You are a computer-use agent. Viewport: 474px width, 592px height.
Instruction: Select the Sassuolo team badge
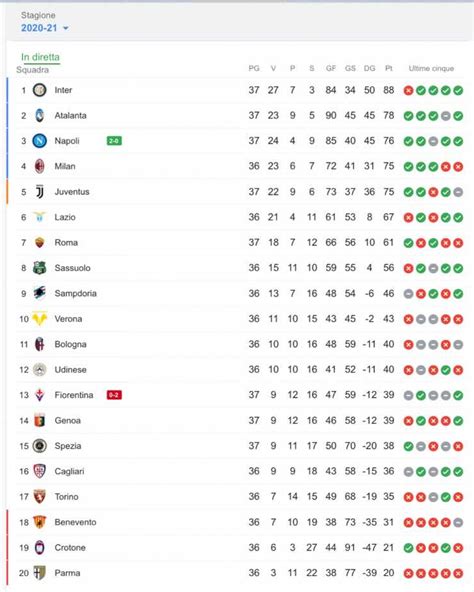40,268
